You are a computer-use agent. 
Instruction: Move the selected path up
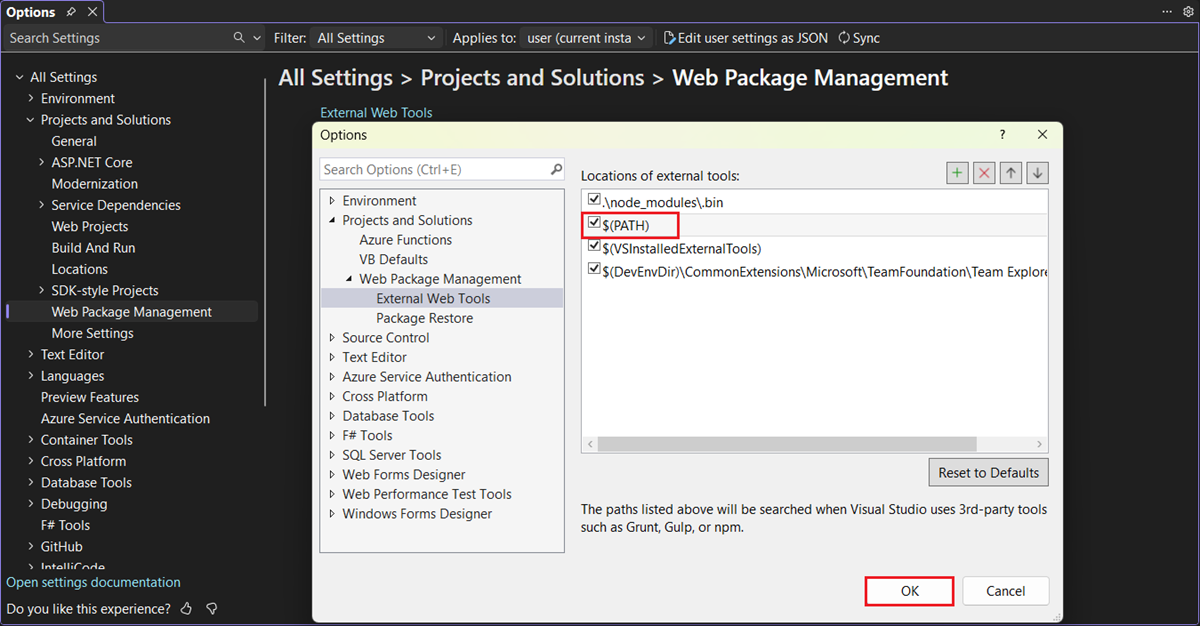point(1010,172)
